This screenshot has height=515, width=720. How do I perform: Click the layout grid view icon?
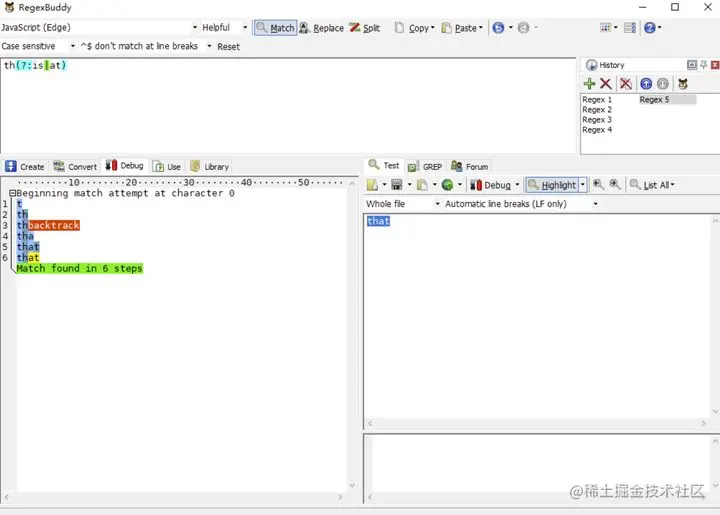pyautogui.click(x=606, y=28)
